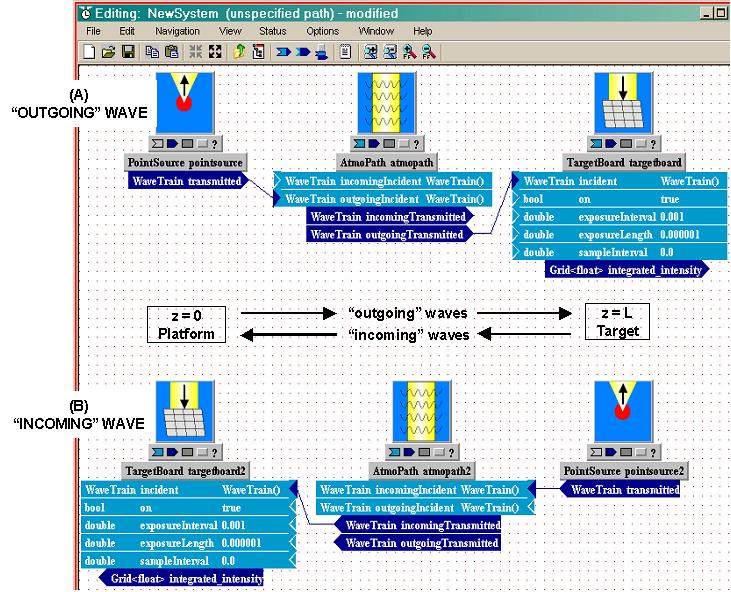Click the New system toolbar icon

(x=89, y=52)
